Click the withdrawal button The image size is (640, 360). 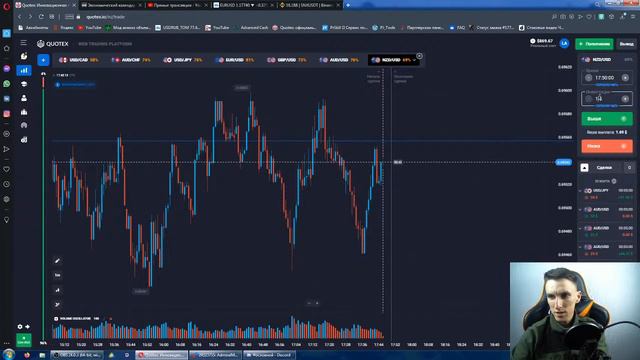[x=626, y=44]
